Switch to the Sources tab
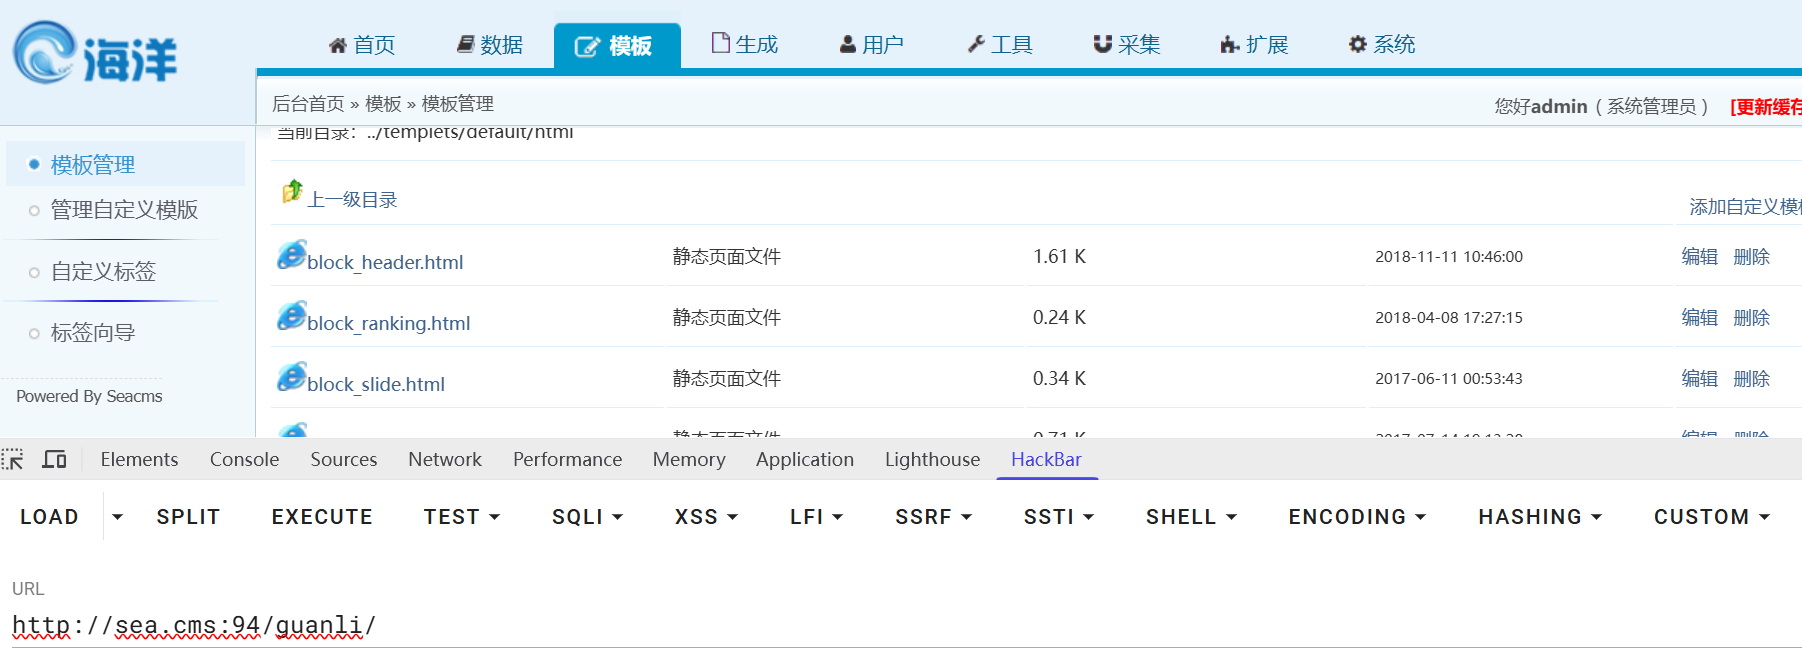The height and width of the screenshot is (650, 1802). click(x=344, y=460)
